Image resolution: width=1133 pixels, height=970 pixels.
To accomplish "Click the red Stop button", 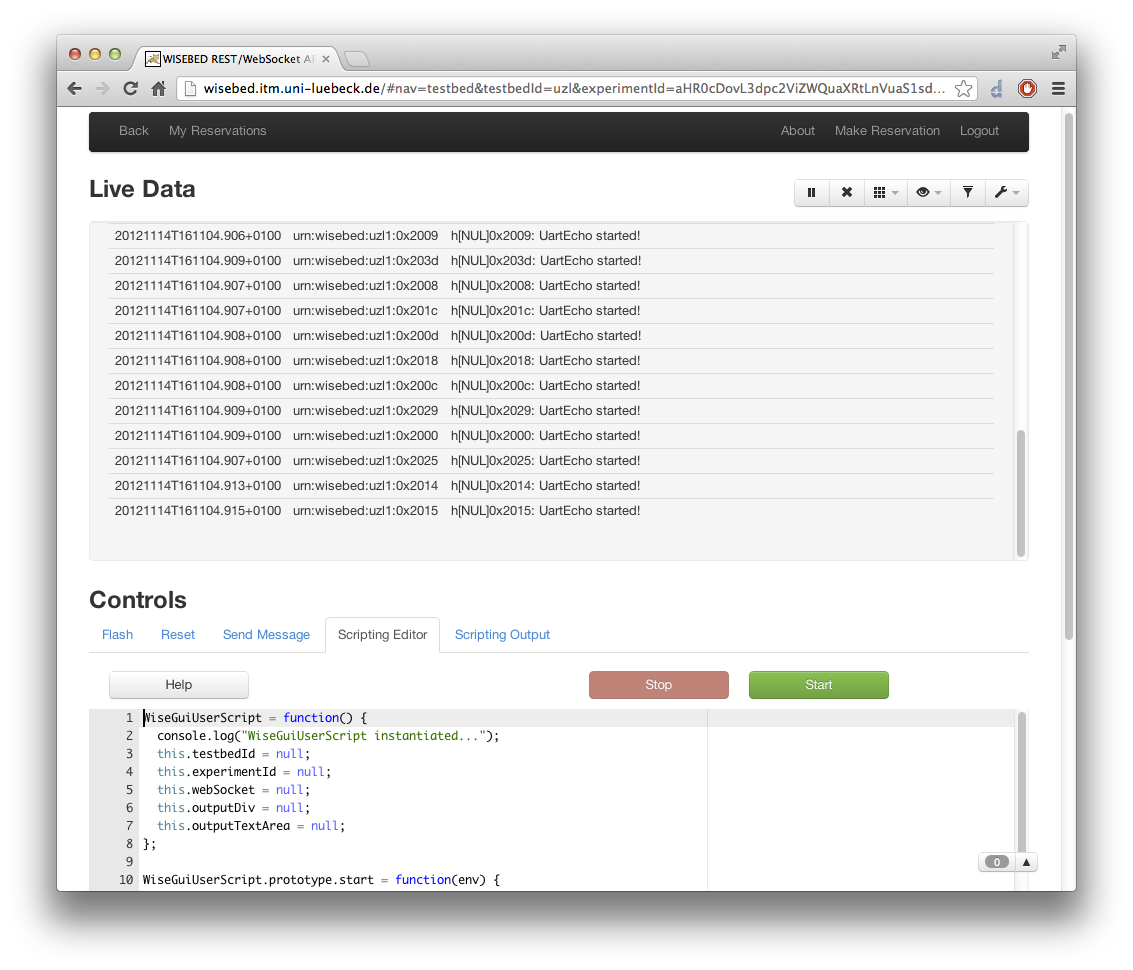I will point(658,685).
